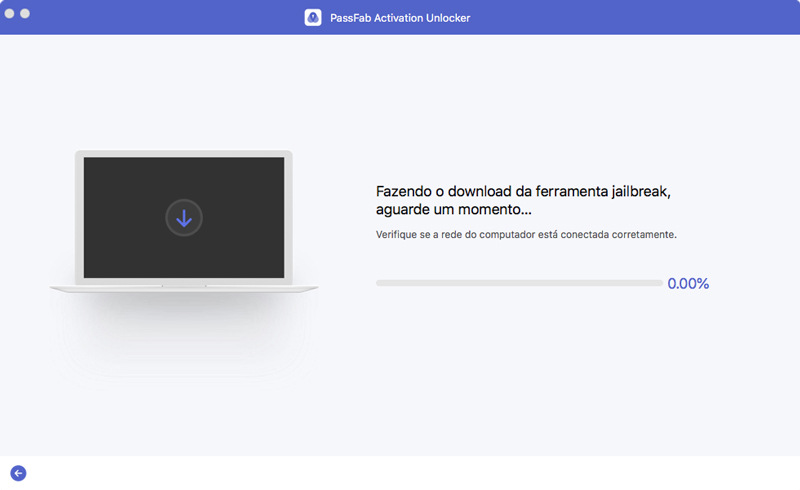Click the first gray window control dot

coord(9,14)
